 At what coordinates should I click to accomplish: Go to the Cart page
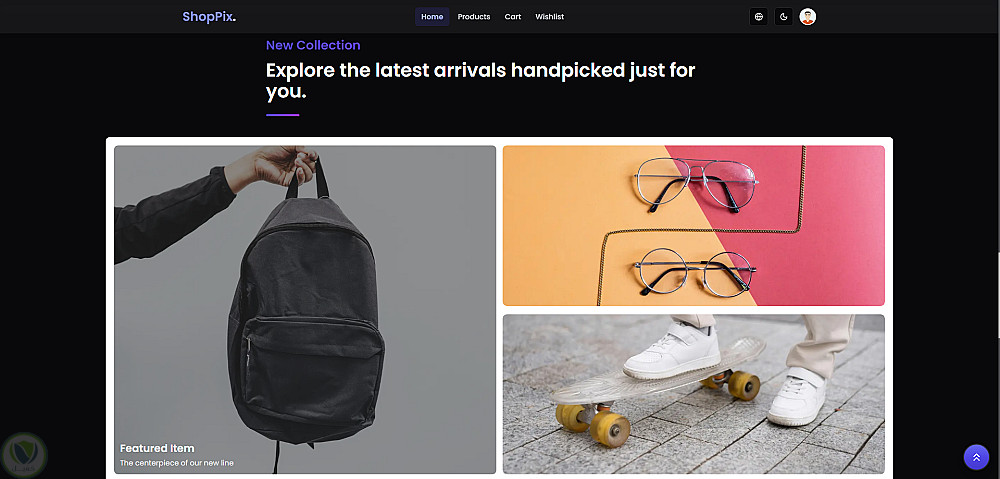[x=513, y=17]
